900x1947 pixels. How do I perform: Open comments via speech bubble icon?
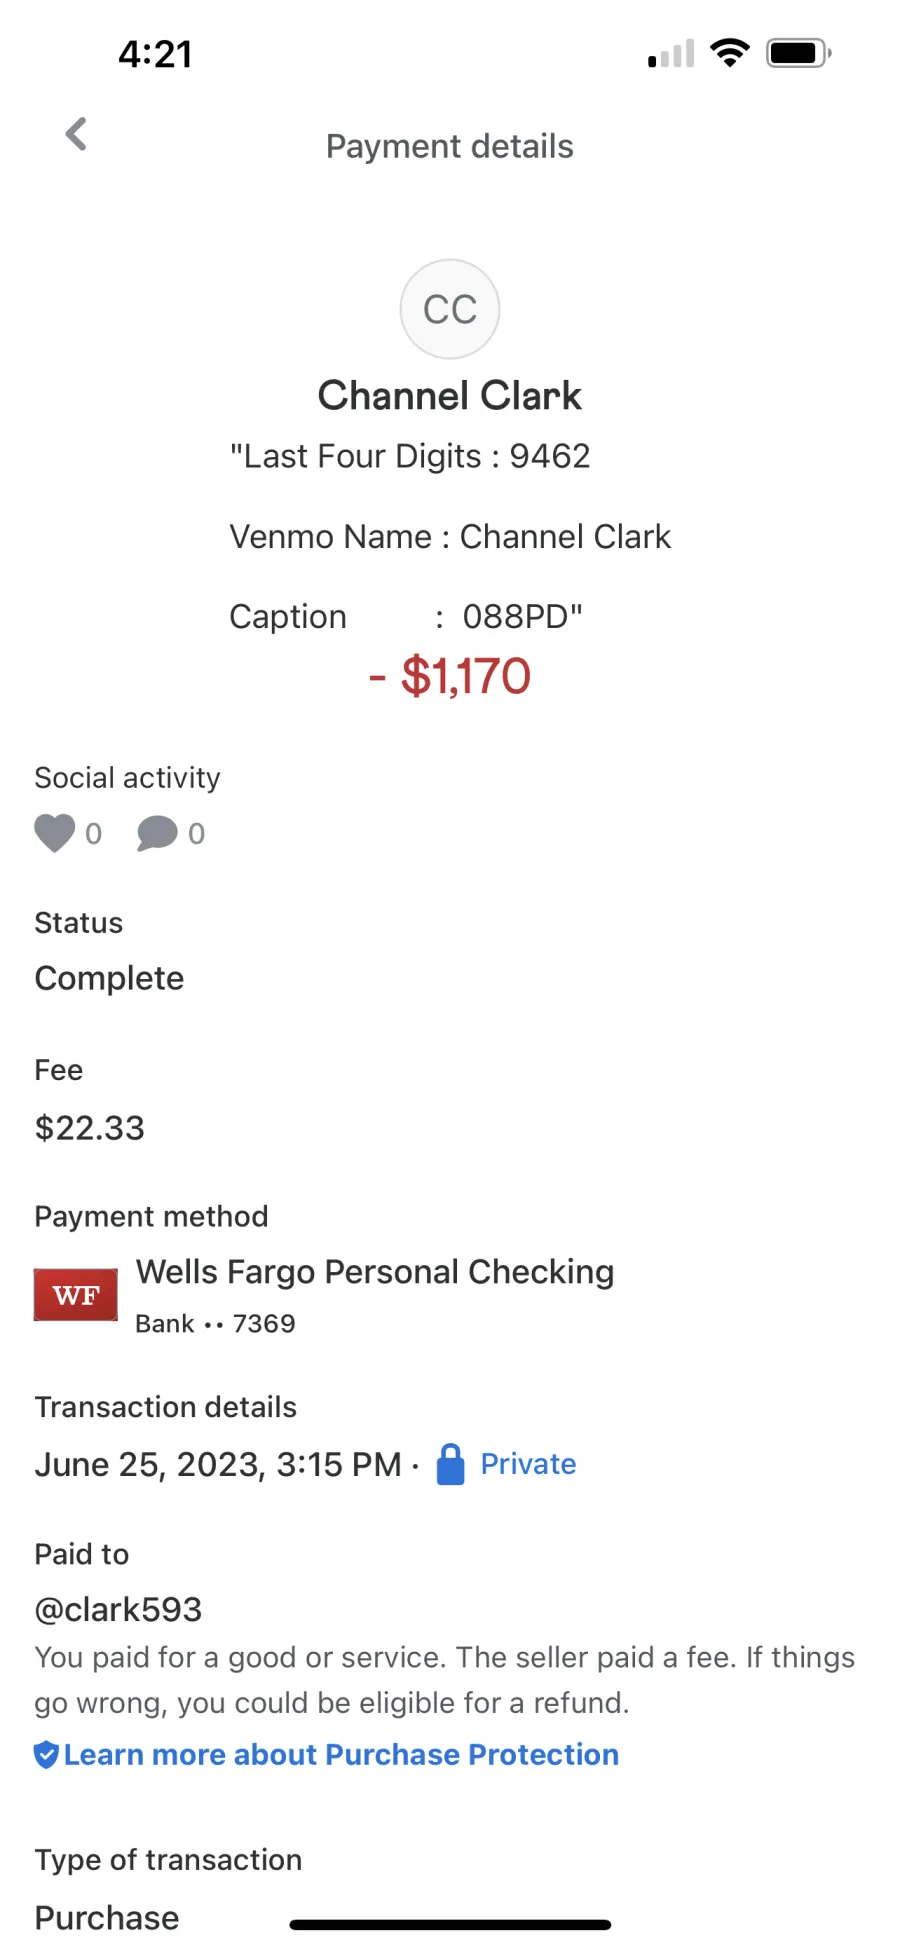tap(157, 833)
